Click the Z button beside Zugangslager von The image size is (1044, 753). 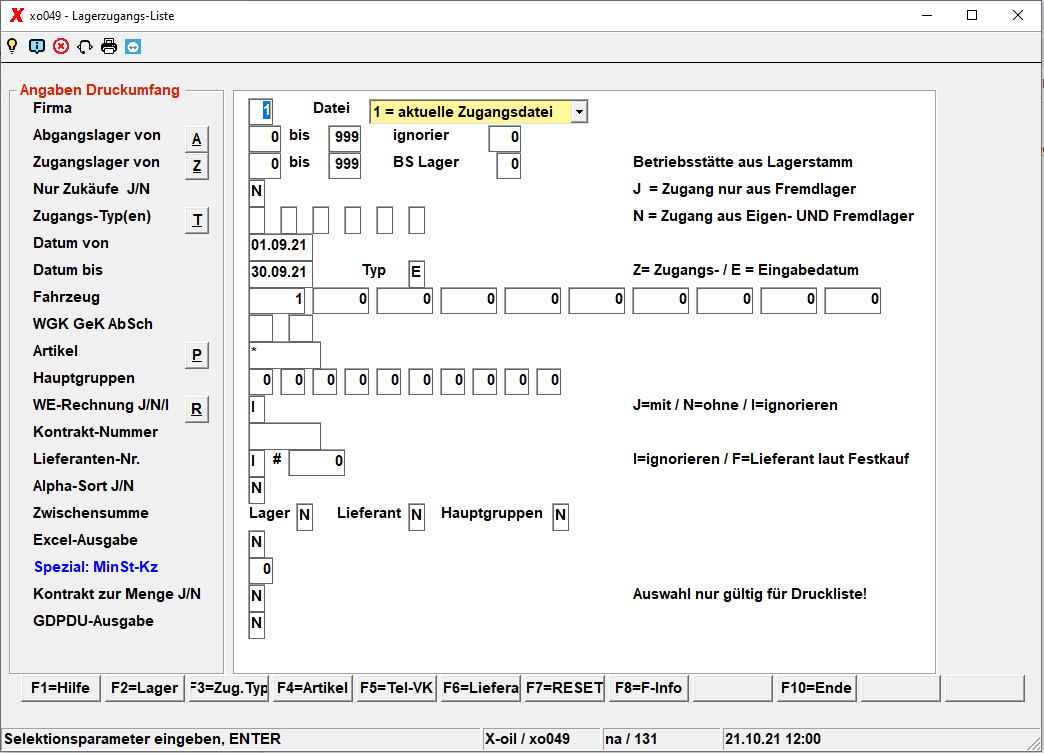pos(196,166)
